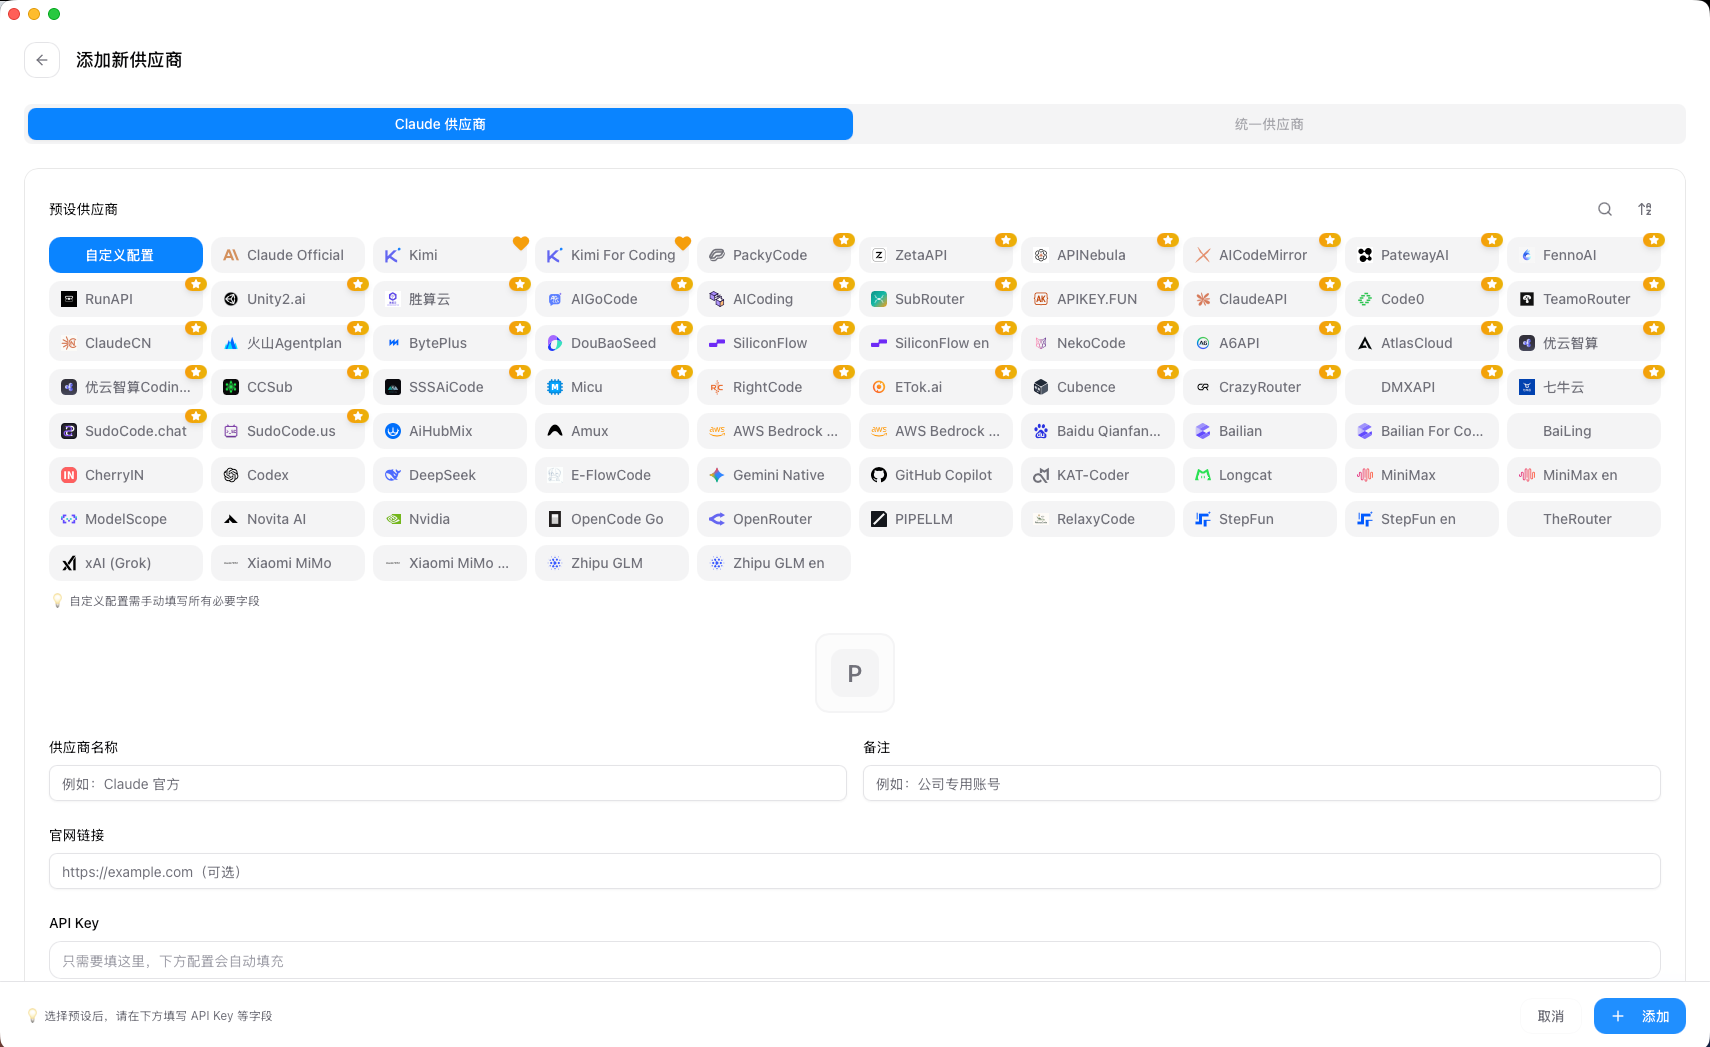Click into the API Key field
This screenshot has width=1710, height=1047.
[x=855, y=960]
